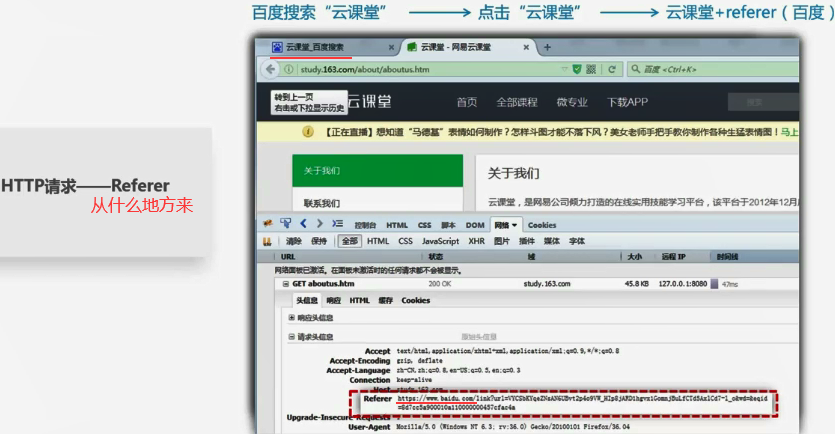Click the green shield icon in address bar
This screenshot has height=434, width=835.
tap(577, 69)
